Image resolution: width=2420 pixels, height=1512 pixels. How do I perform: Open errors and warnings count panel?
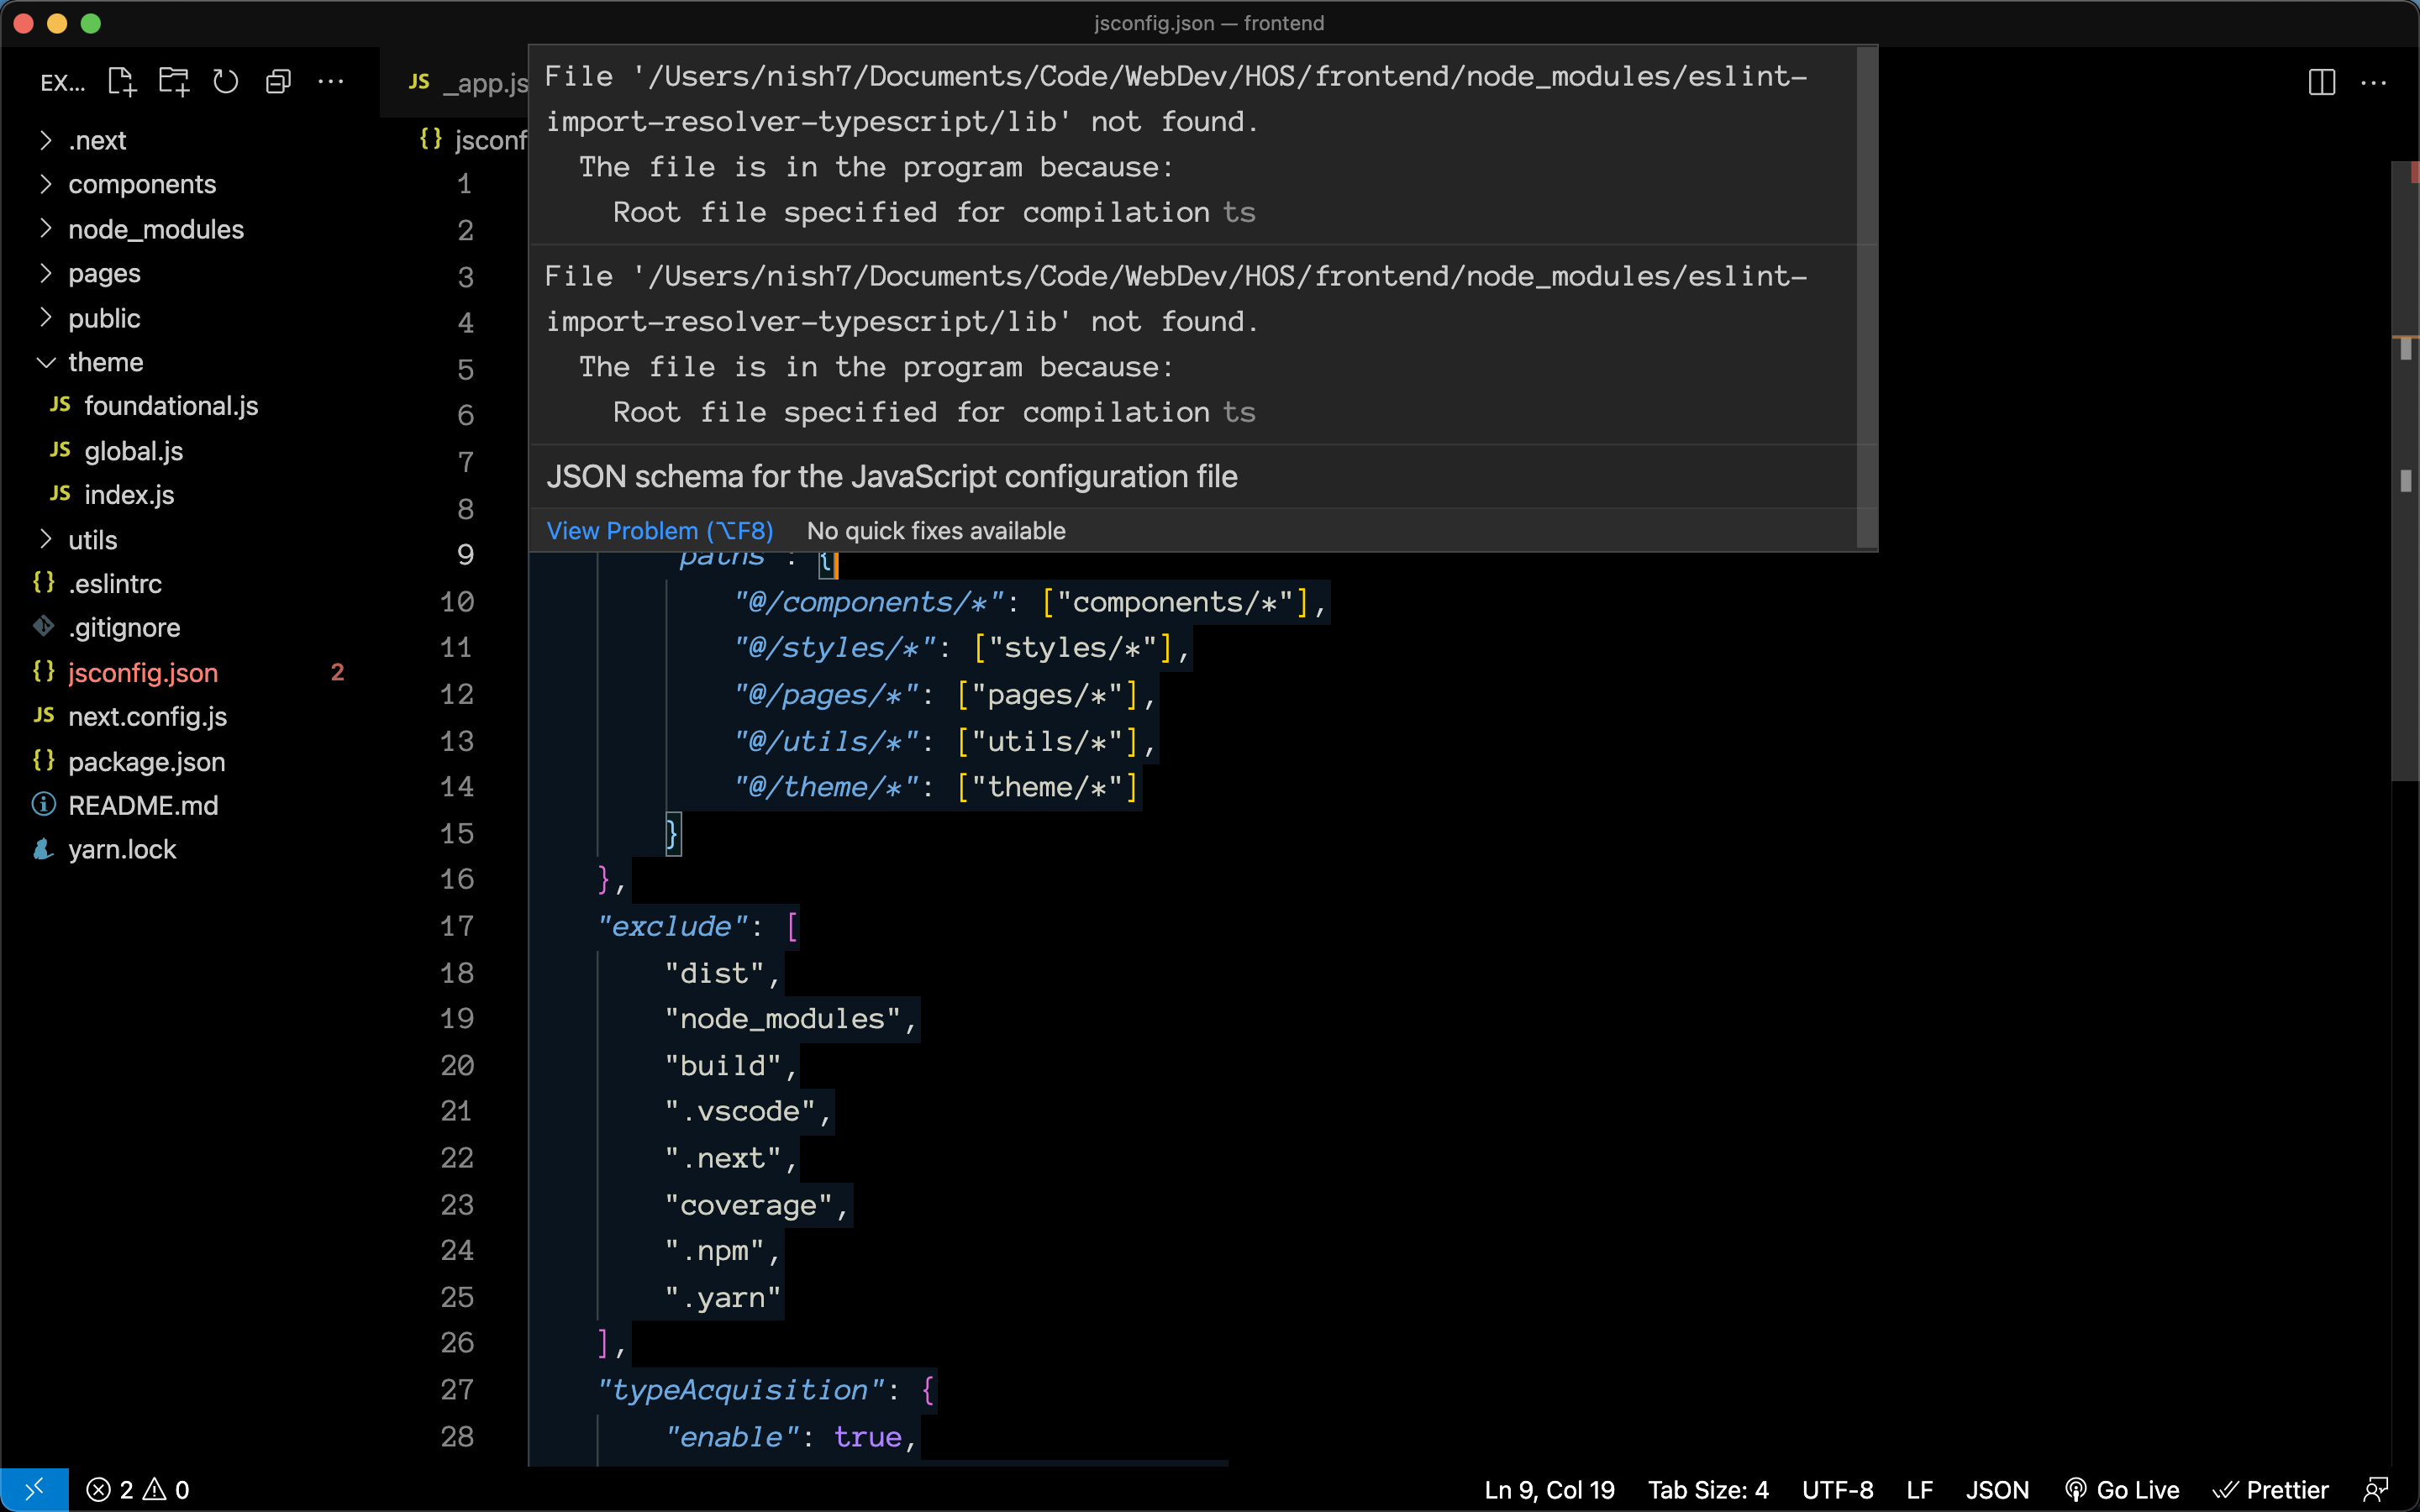(x=138, y=1490)
